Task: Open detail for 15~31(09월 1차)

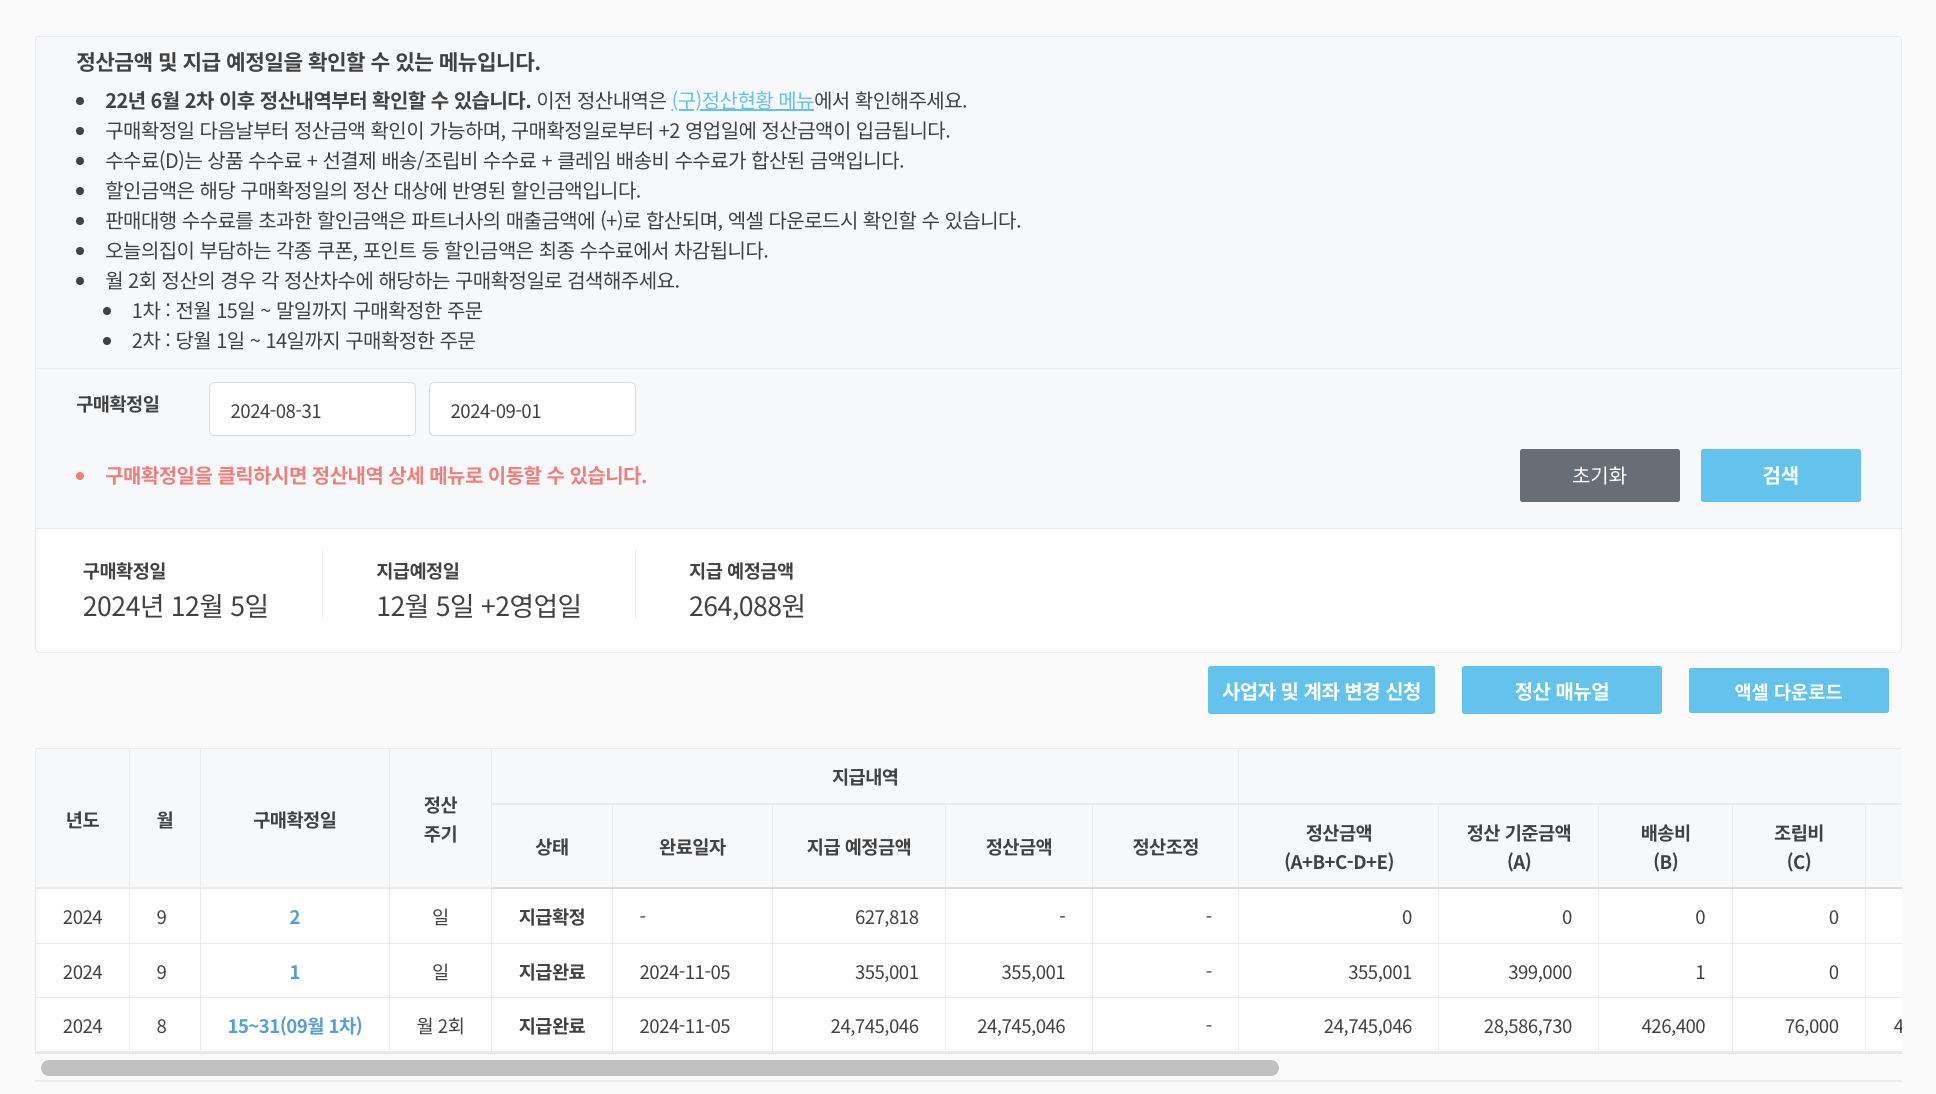Action: pyautogui.click(x=294, y=1025)
